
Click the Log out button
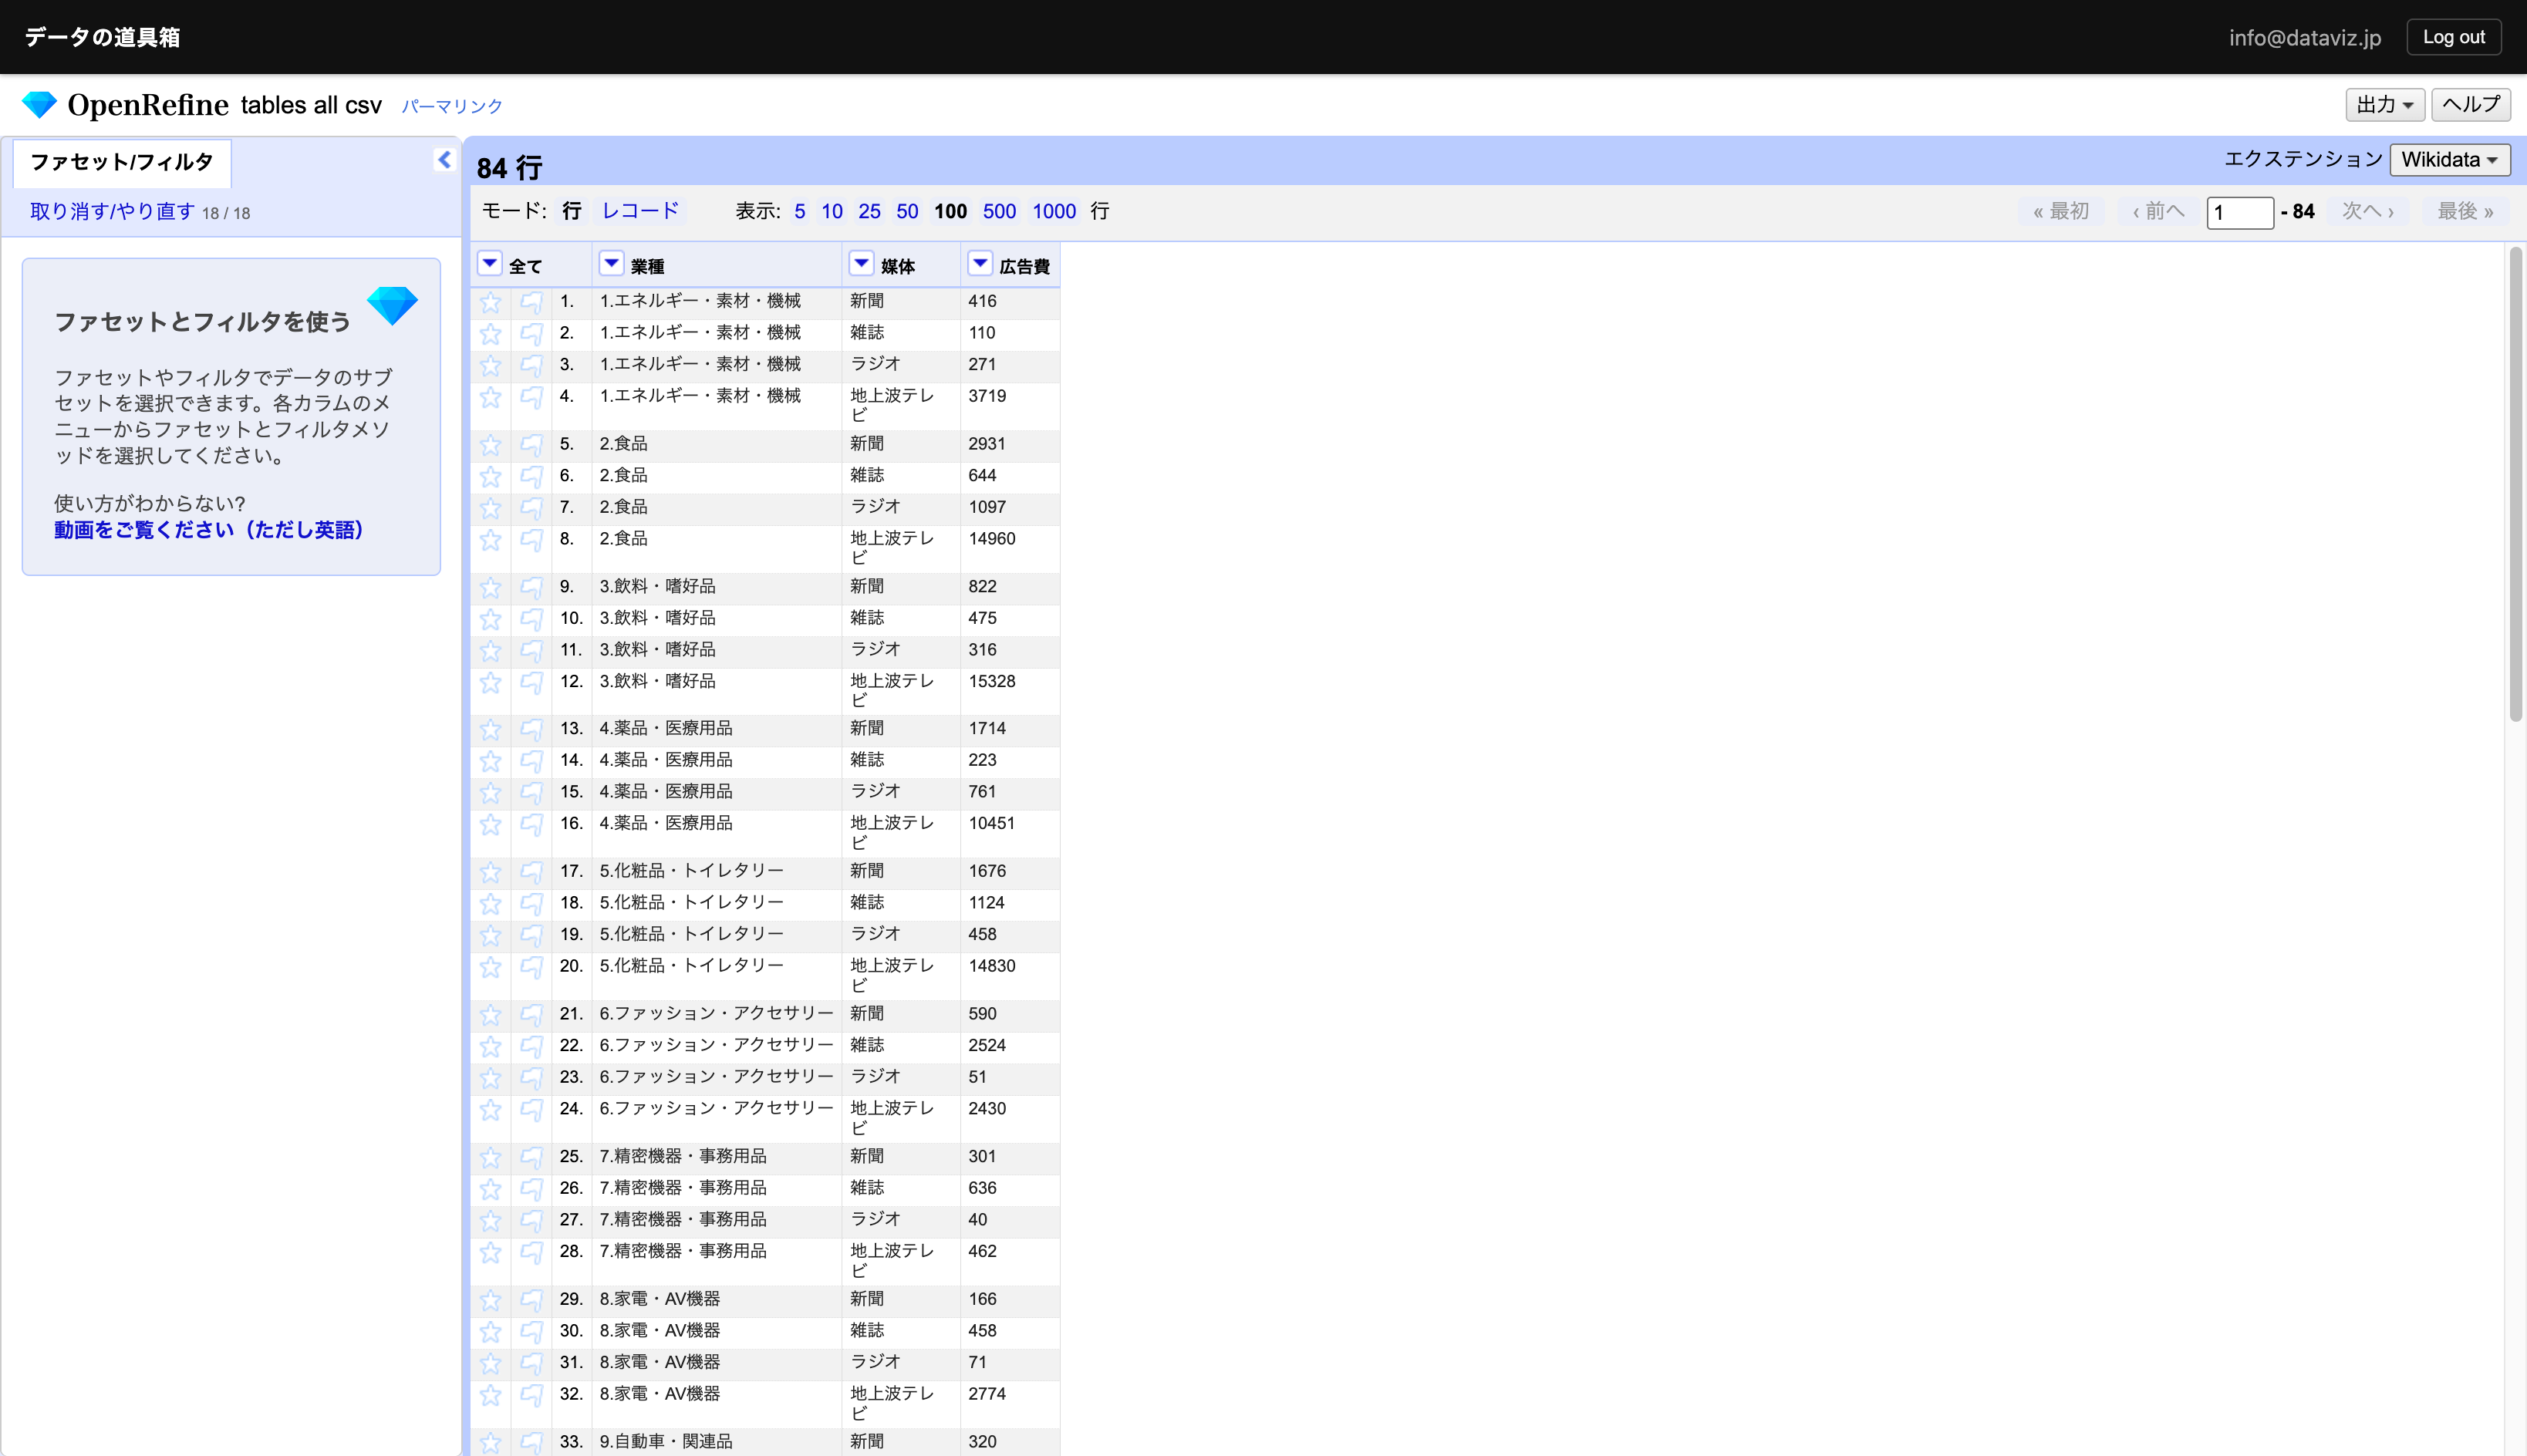click(2452, 37)
